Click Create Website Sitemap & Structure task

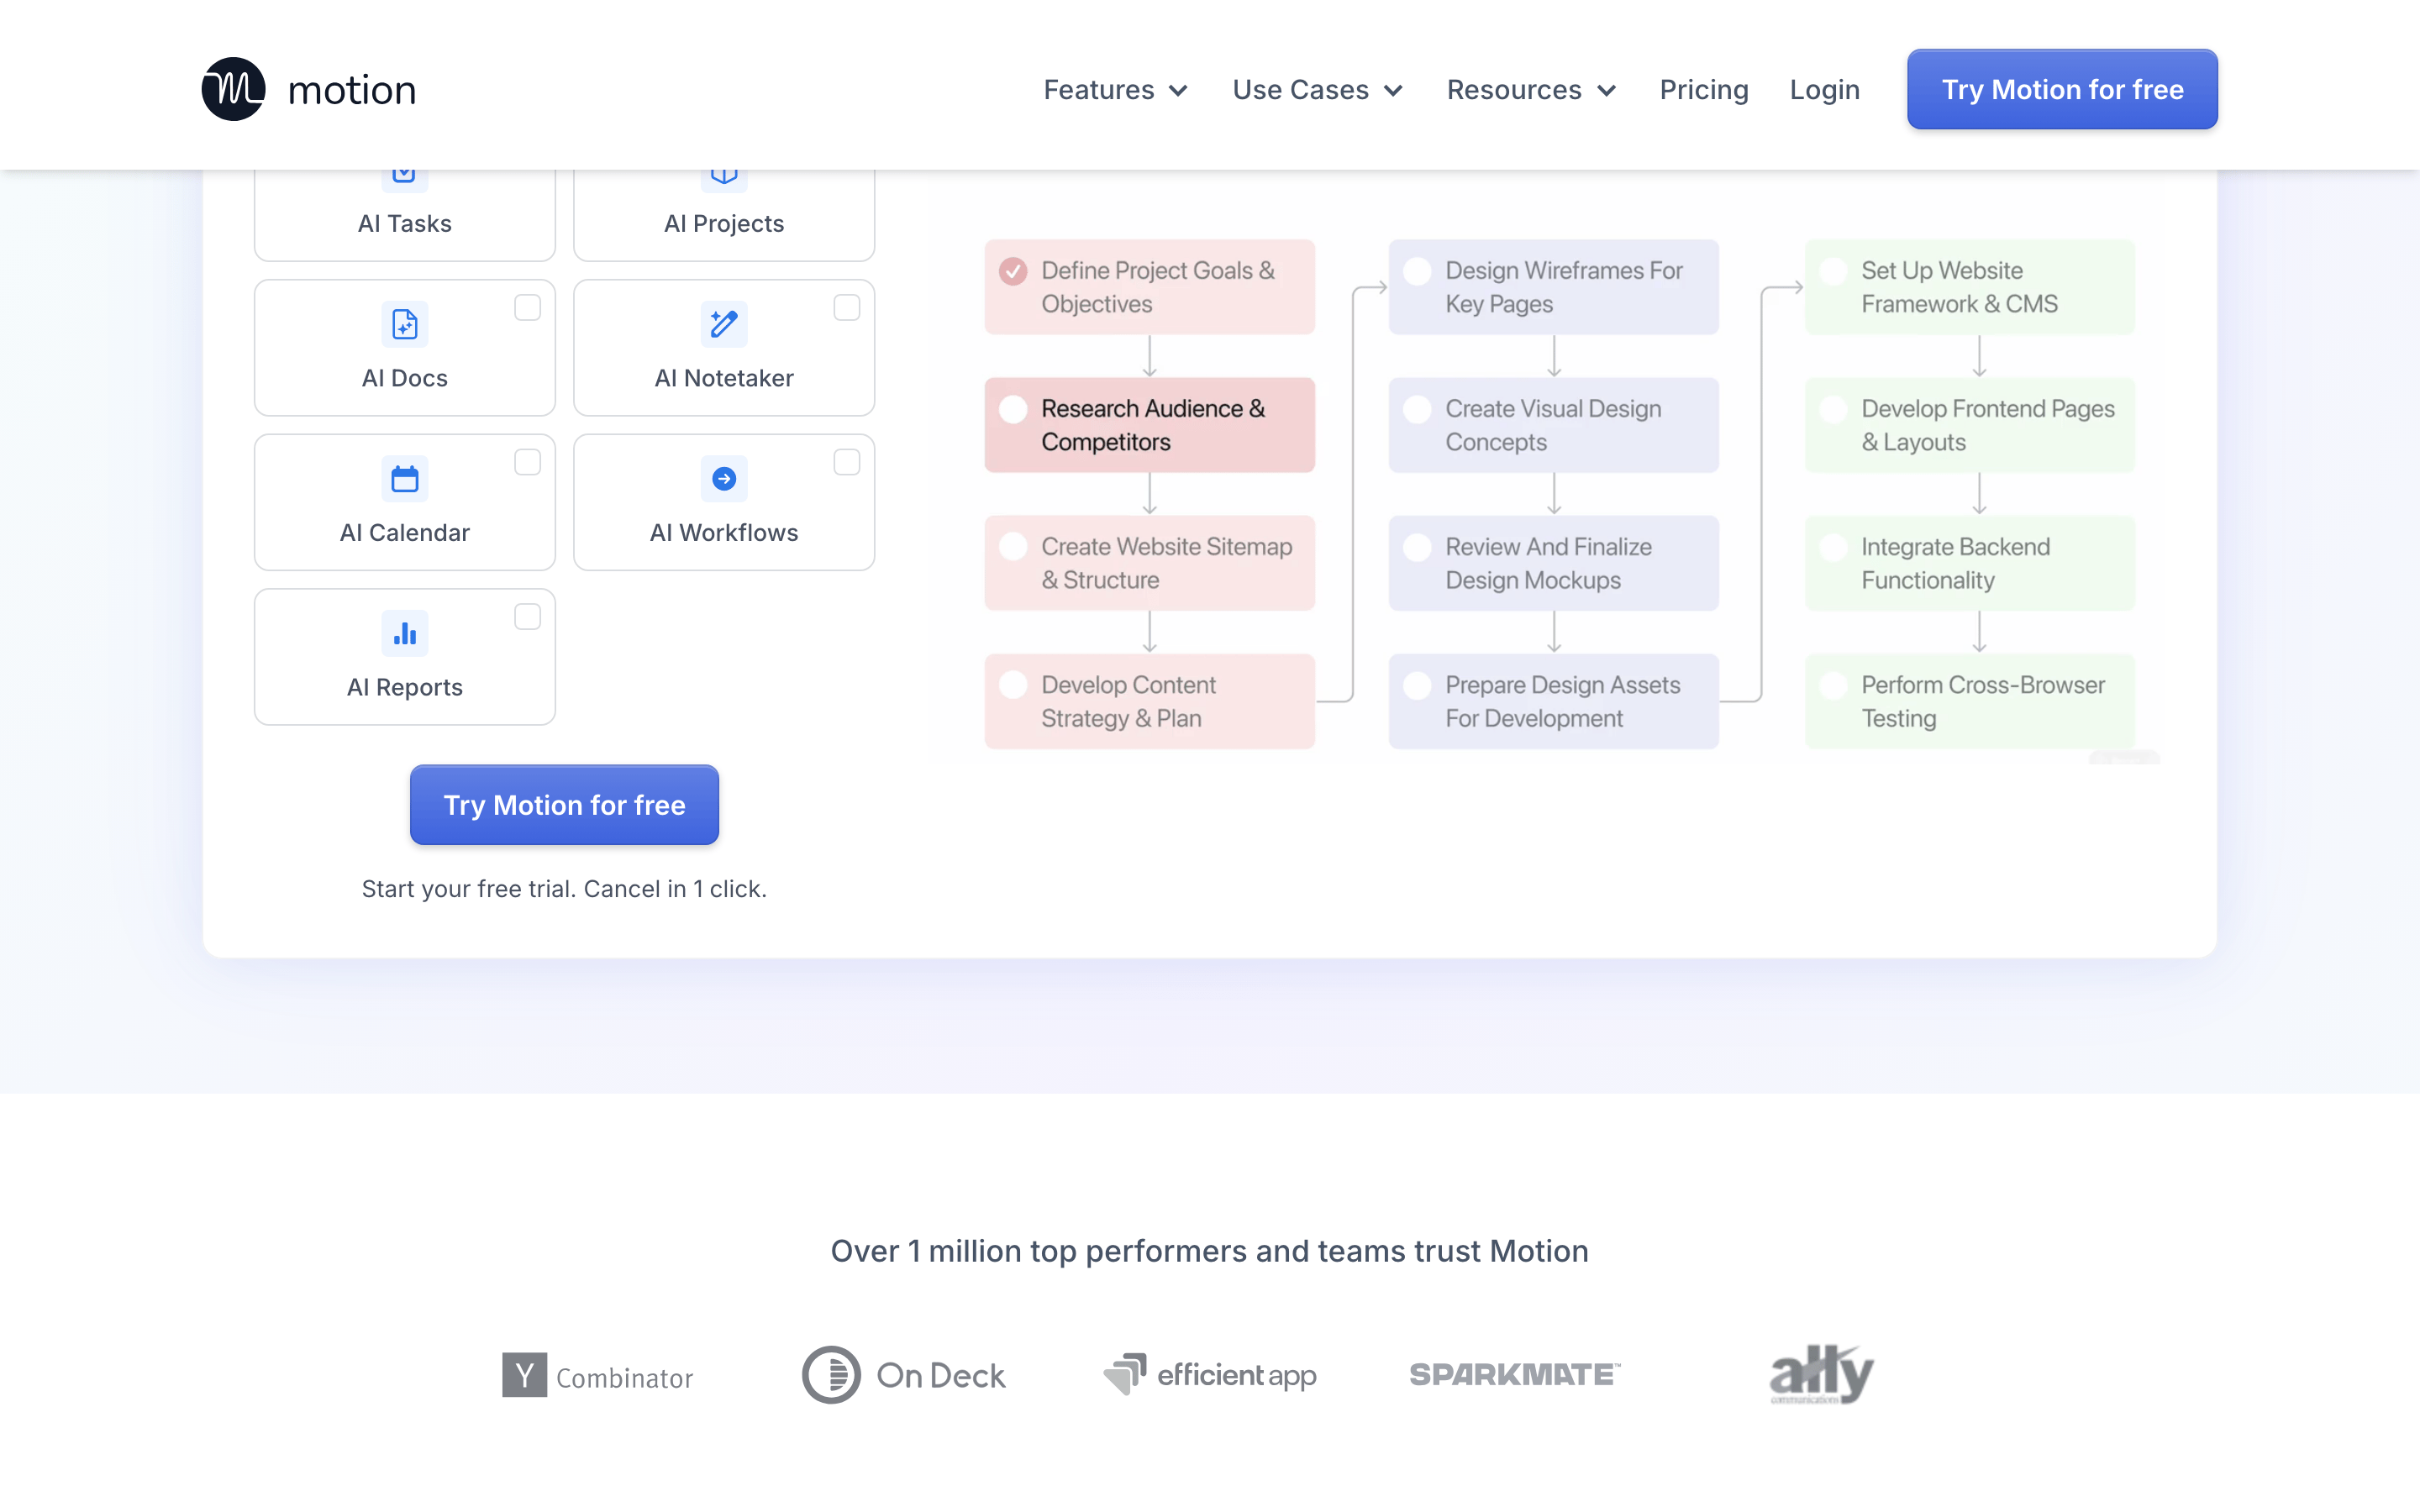point(1149,563)
